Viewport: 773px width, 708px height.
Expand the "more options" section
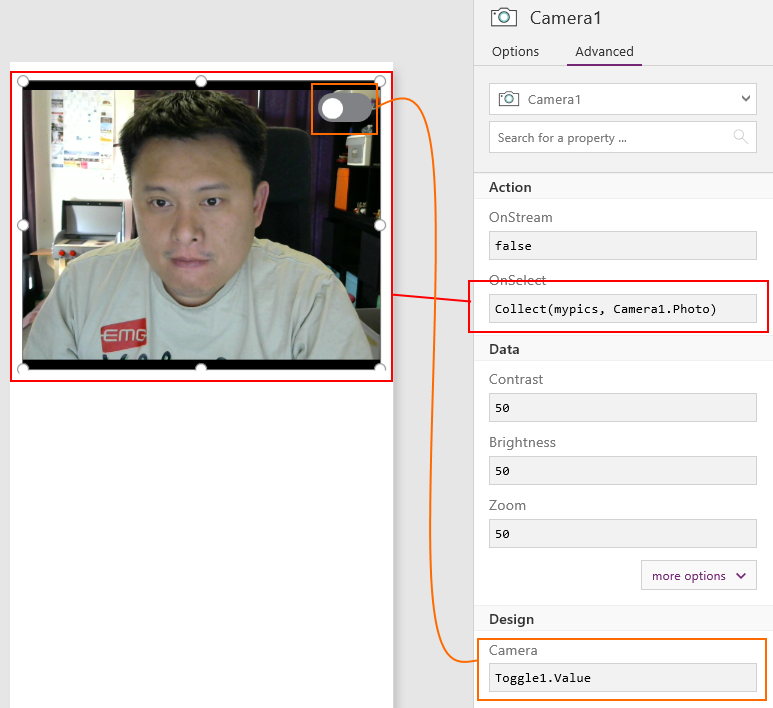698,576
